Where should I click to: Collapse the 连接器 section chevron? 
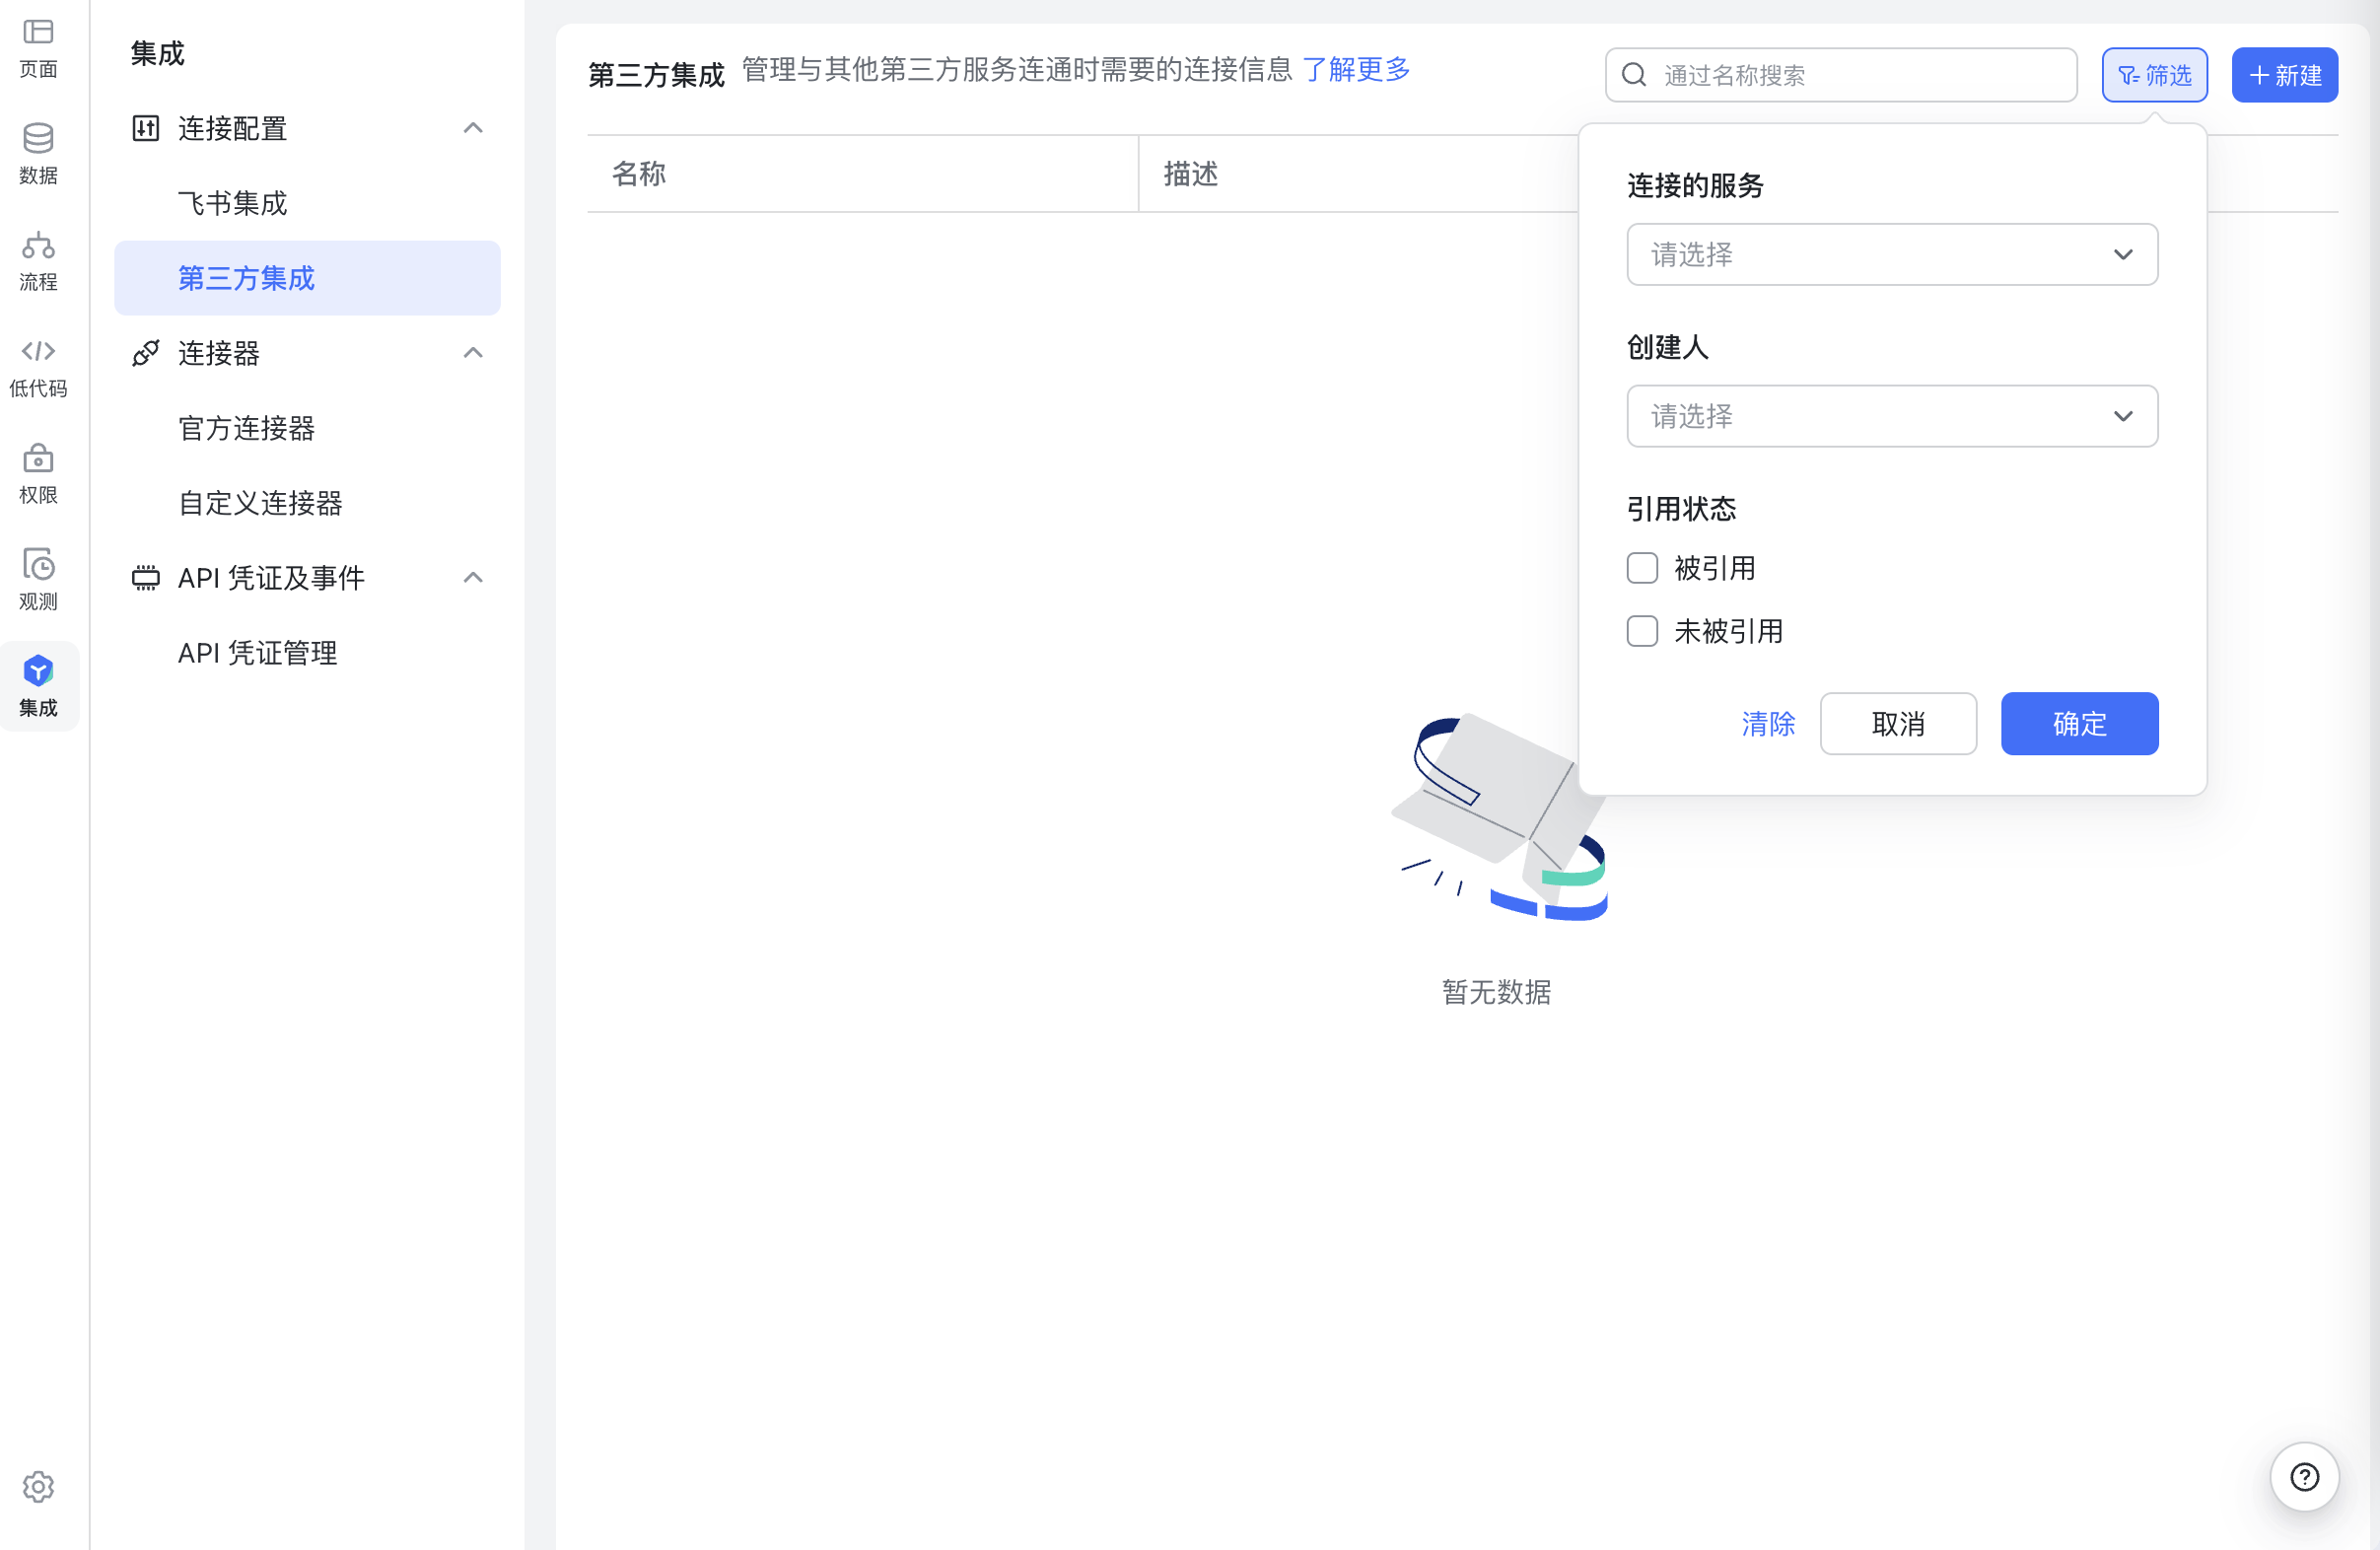473,353
